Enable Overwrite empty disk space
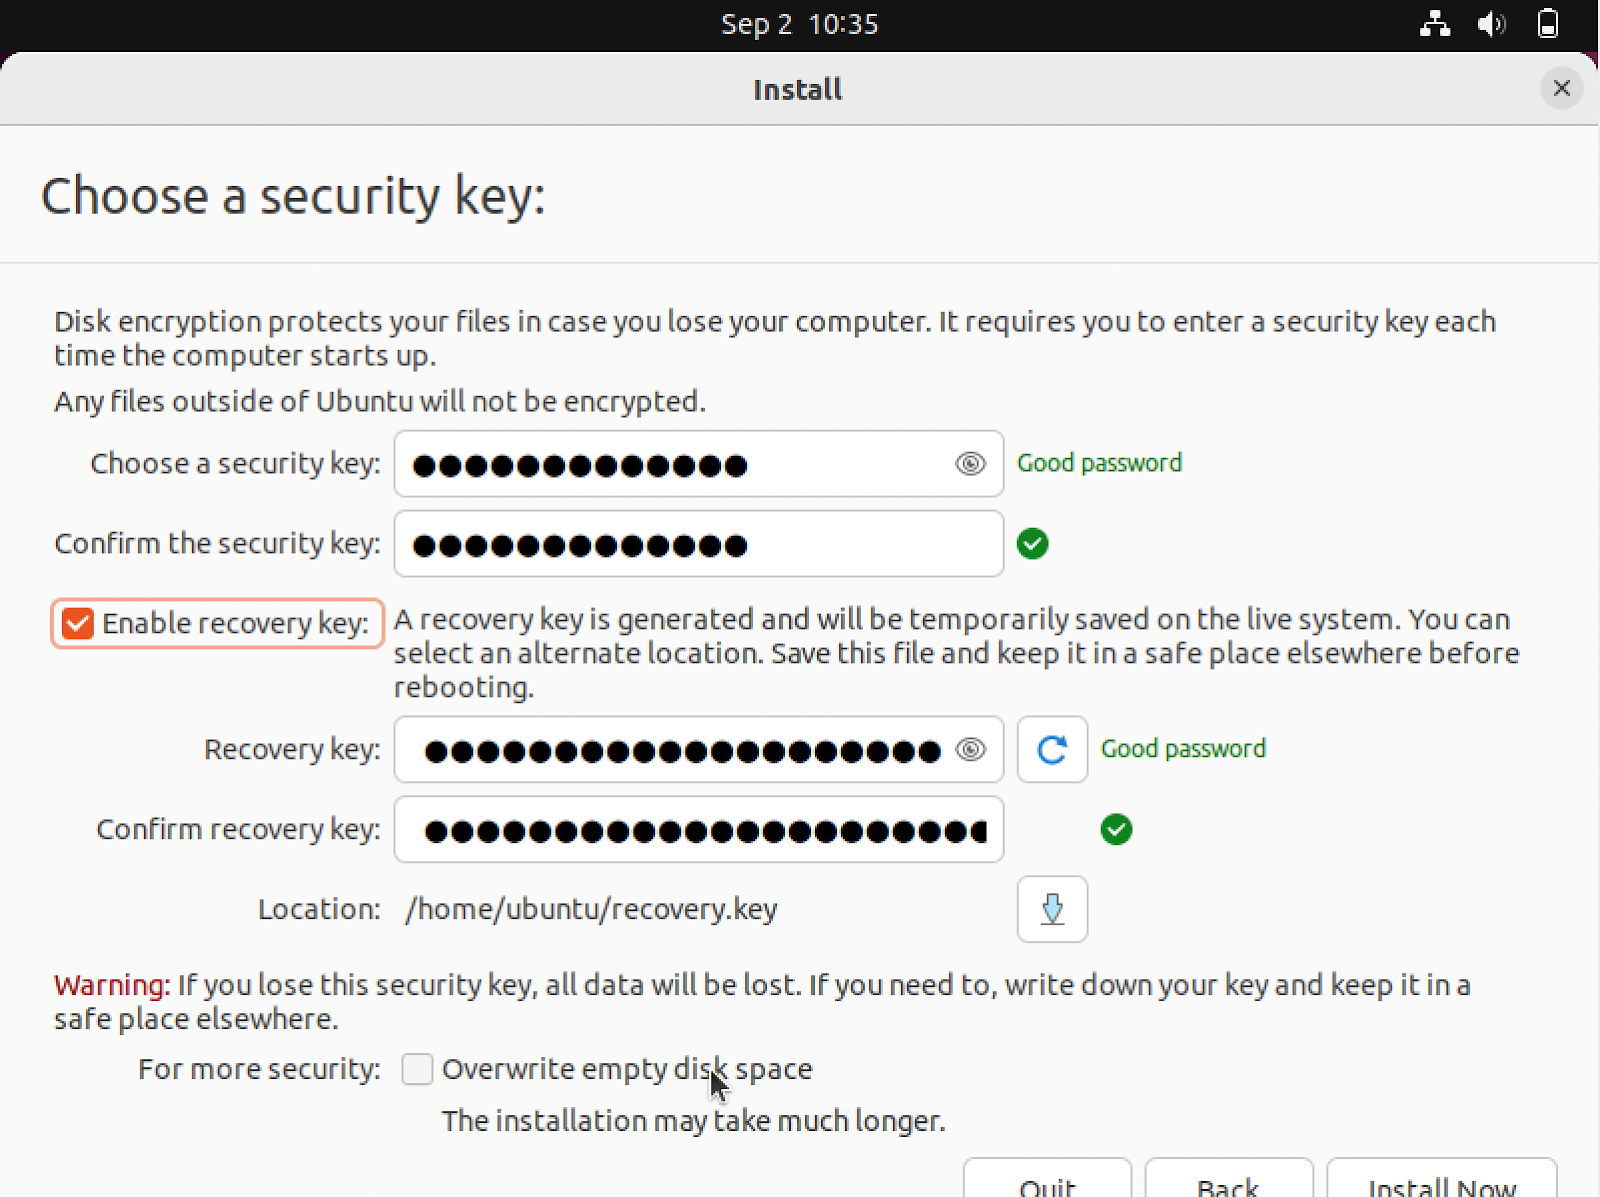Image resolution: width=1600 pixels, height=1197 pixels. click(417, 1069)
